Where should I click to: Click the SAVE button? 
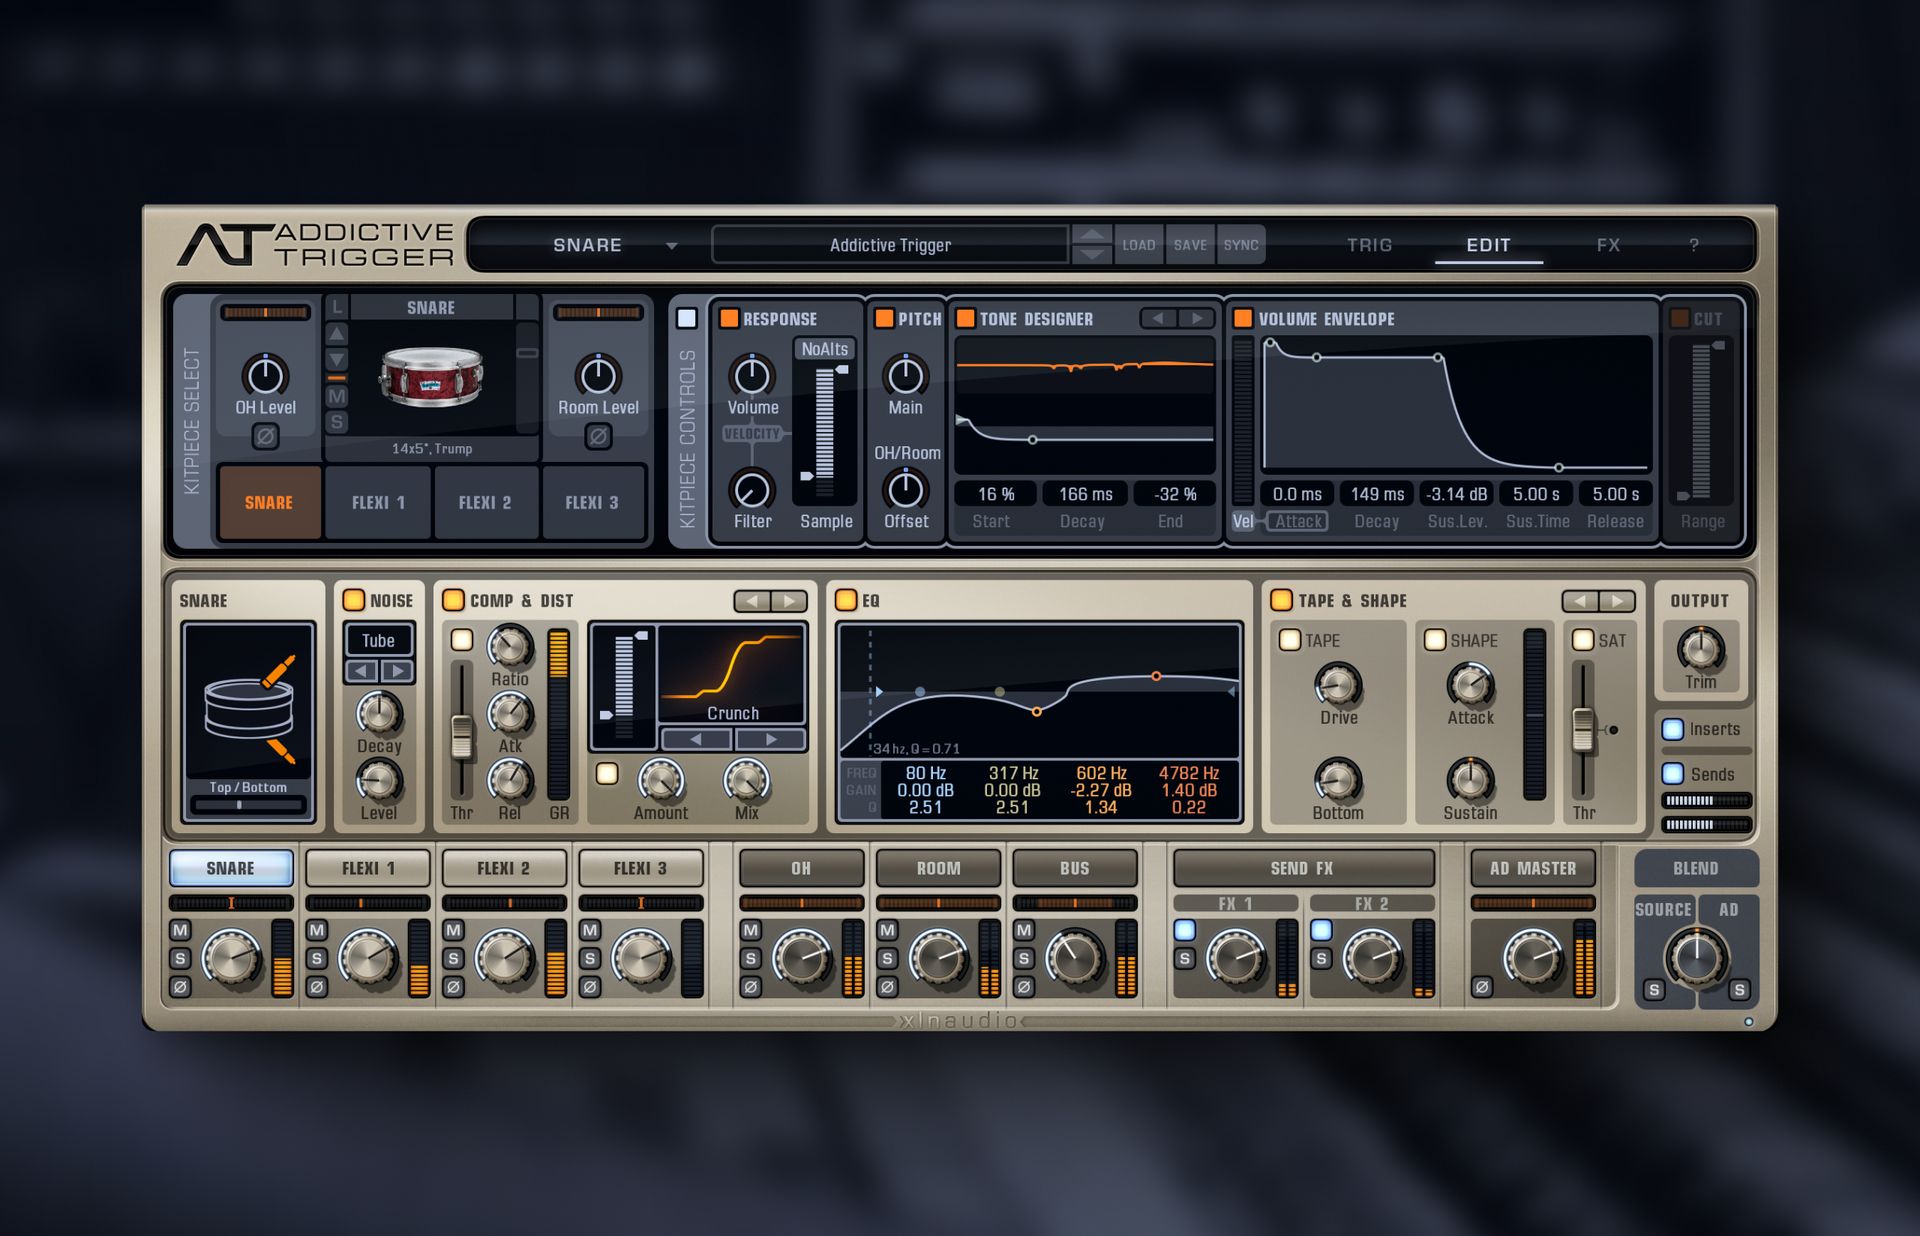pos(1190,245)
